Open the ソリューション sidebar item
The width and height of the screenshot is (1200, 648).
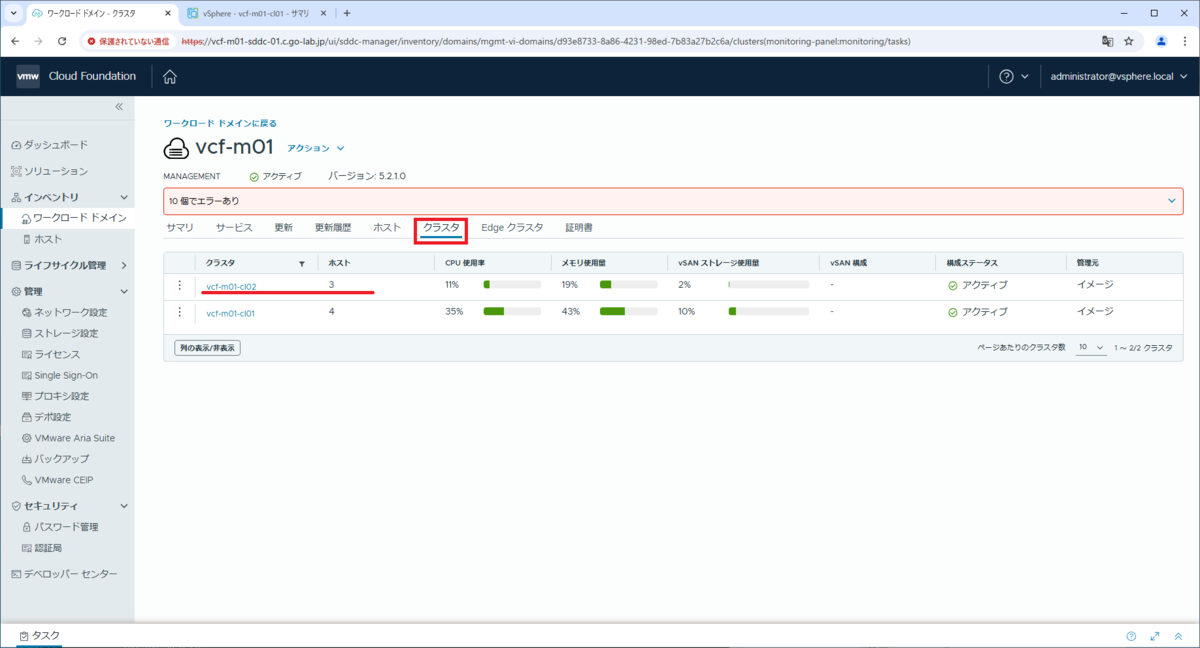pyautogui.click(x=49, y=171)
